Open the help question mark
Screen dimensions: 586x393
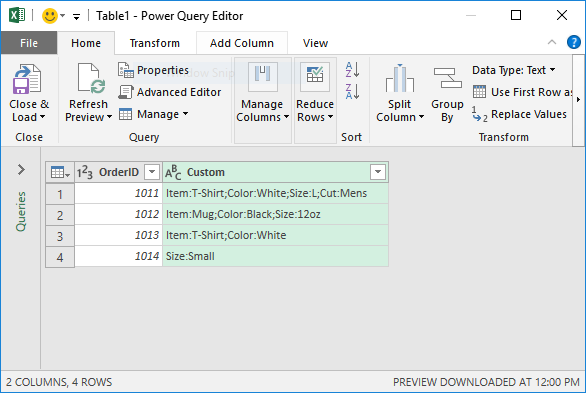pyautogui.click(x=573, y=42)
